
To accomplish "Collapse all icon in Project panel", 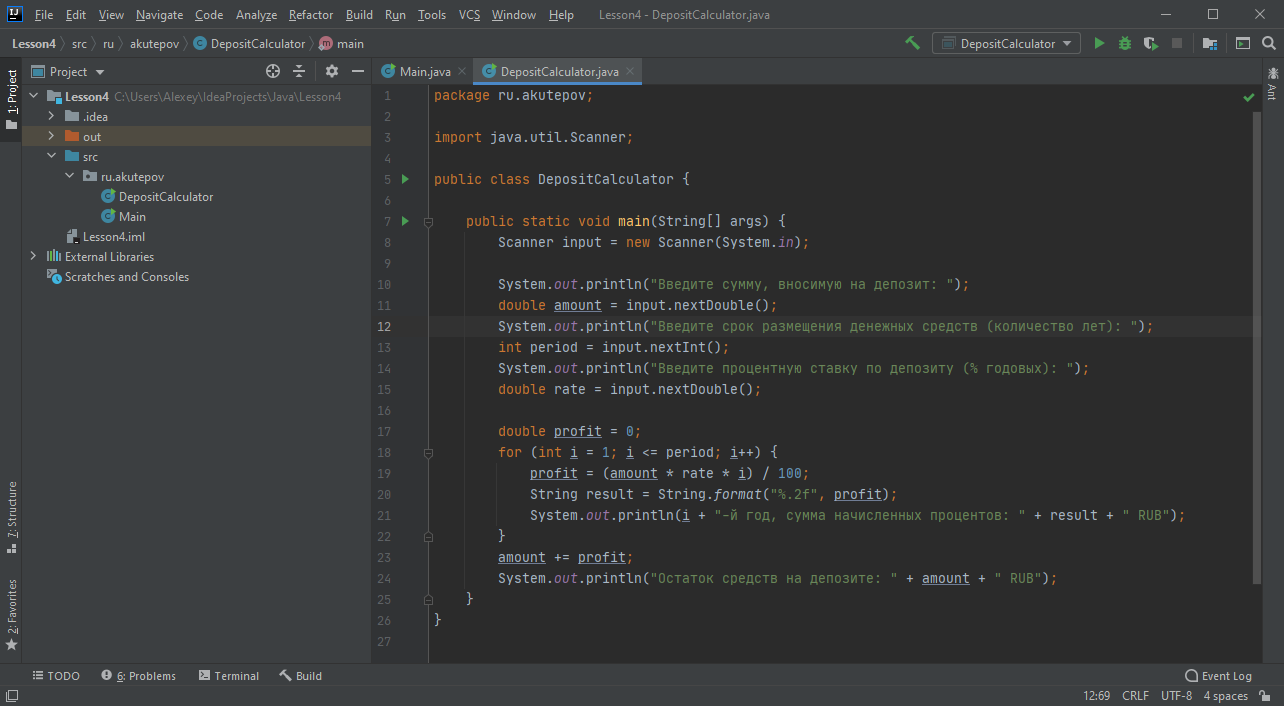I will point(299,71).
